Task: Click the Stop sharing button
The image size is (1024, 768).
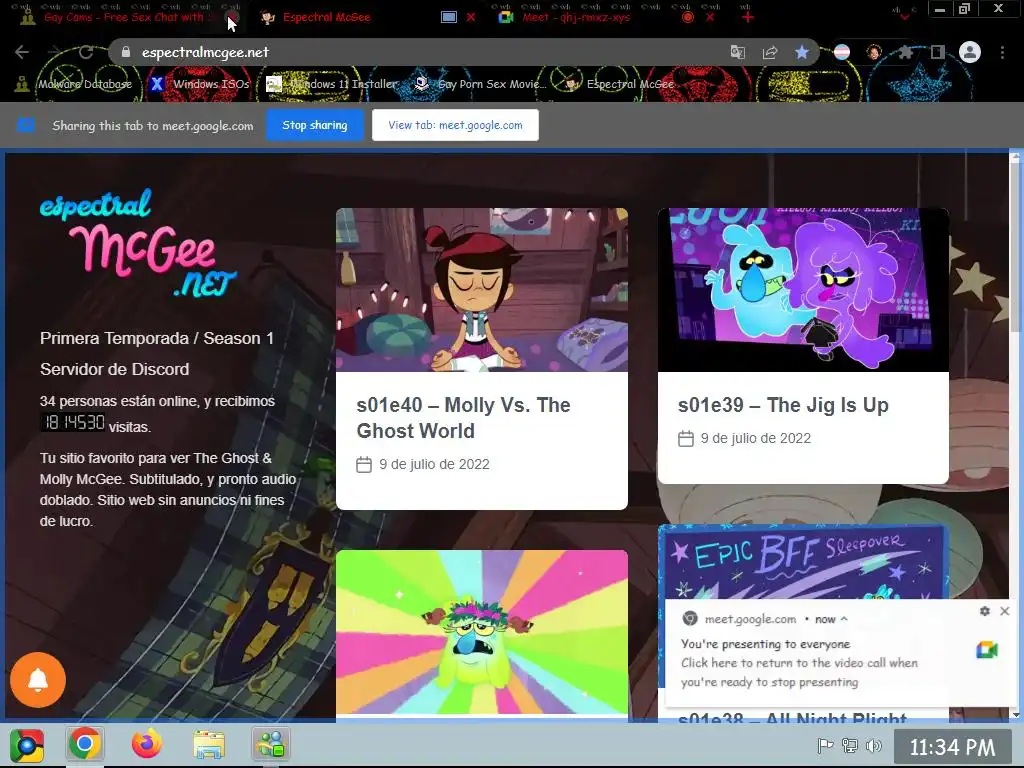Action: [315, 125]
